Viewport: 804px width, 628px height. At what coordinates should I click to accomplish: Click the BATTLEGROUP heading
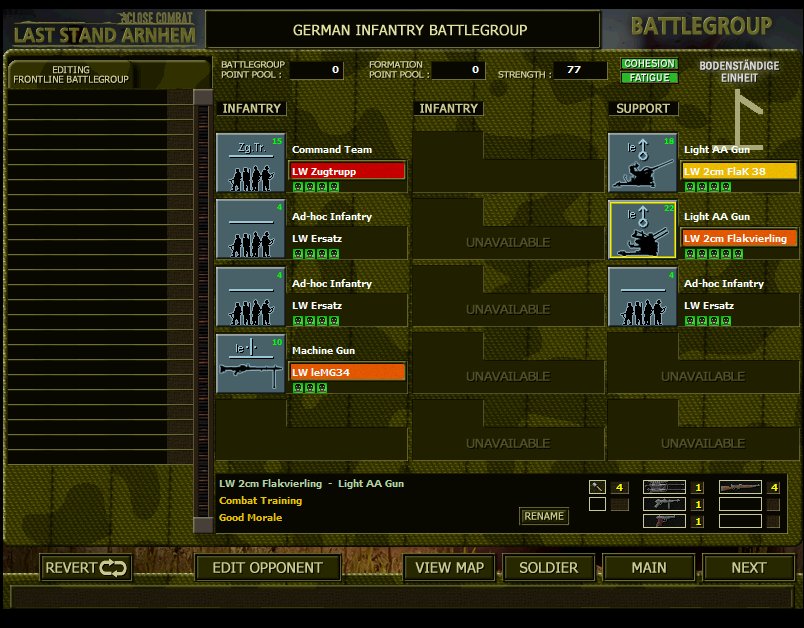[x=701, y=26]
